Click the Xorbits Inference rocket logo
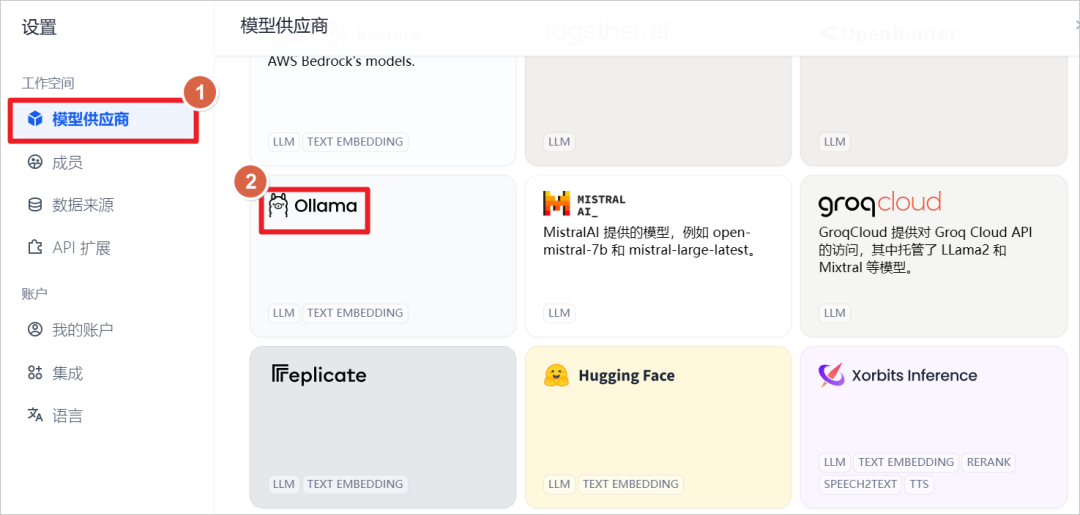 click(x=831, y=375)
